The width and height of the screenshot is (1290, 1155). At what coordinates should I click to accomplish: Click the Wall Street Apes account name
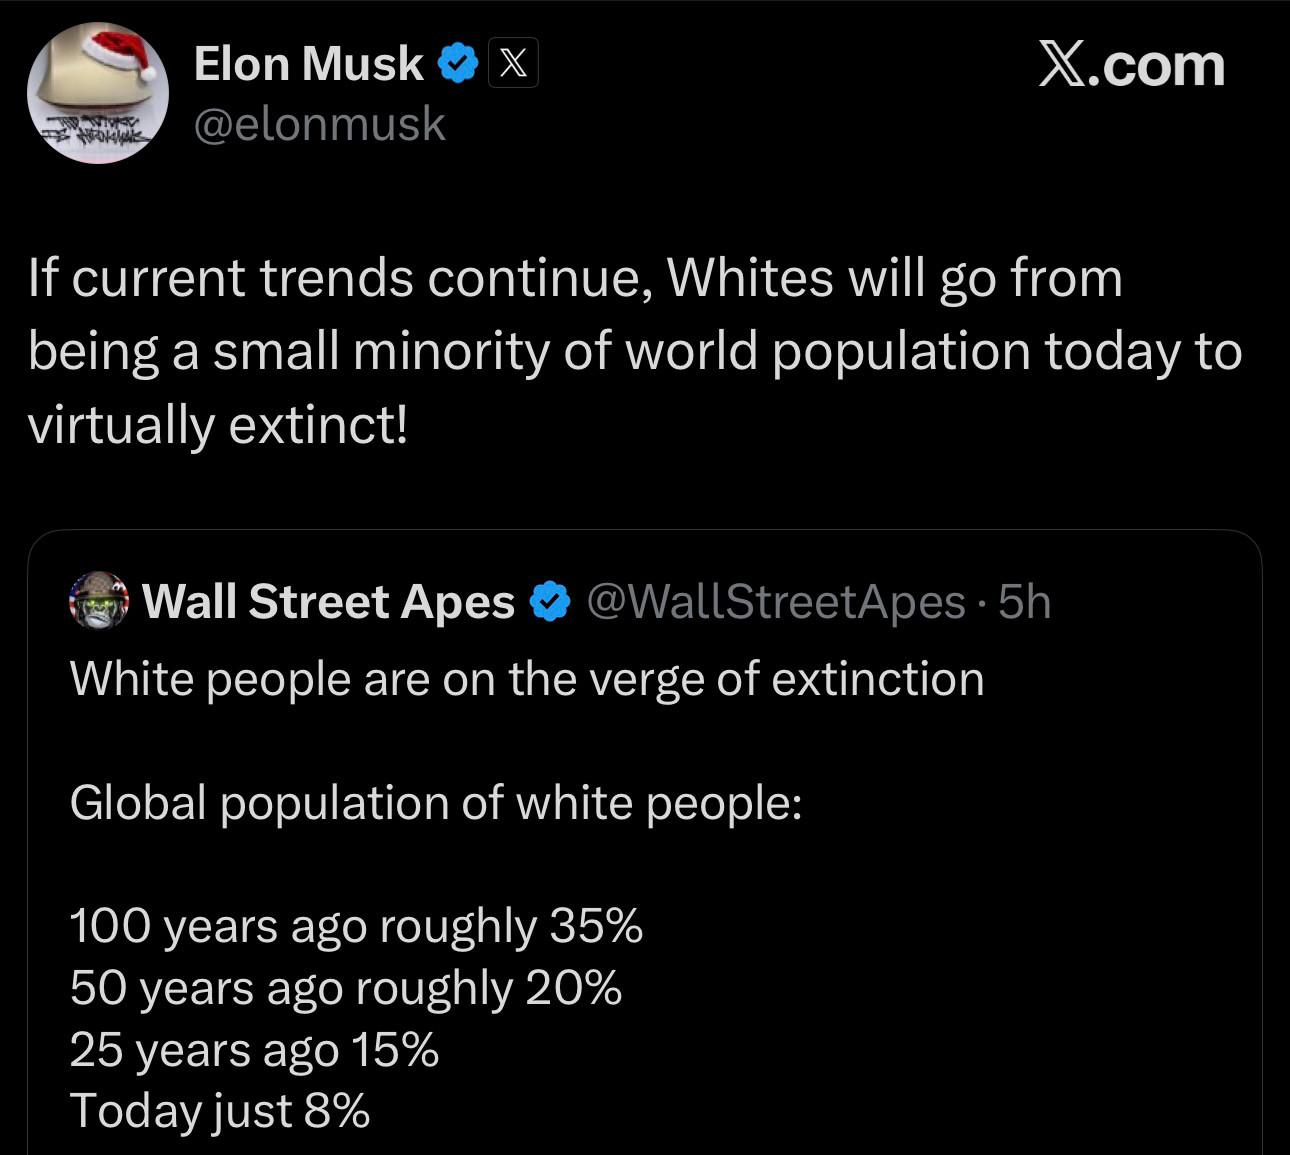point(329,602)
